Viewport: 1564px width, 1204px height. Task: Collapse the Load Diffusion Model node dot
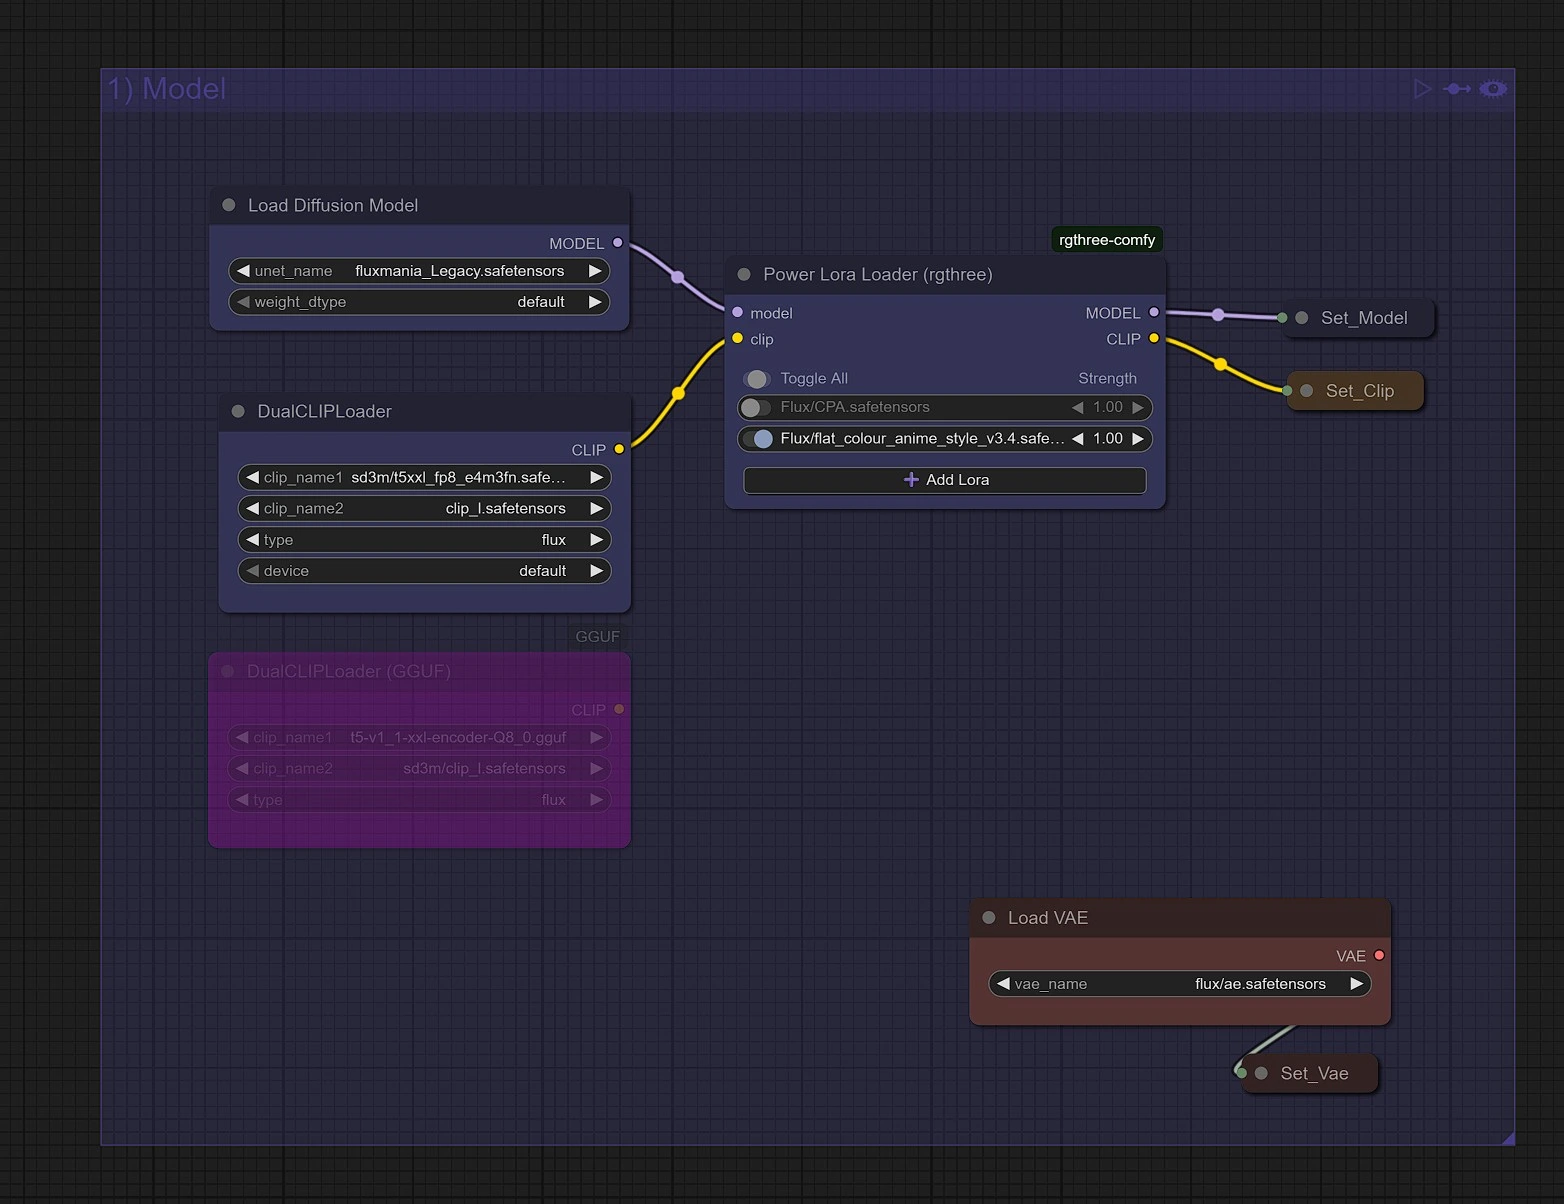coord(229,205)
